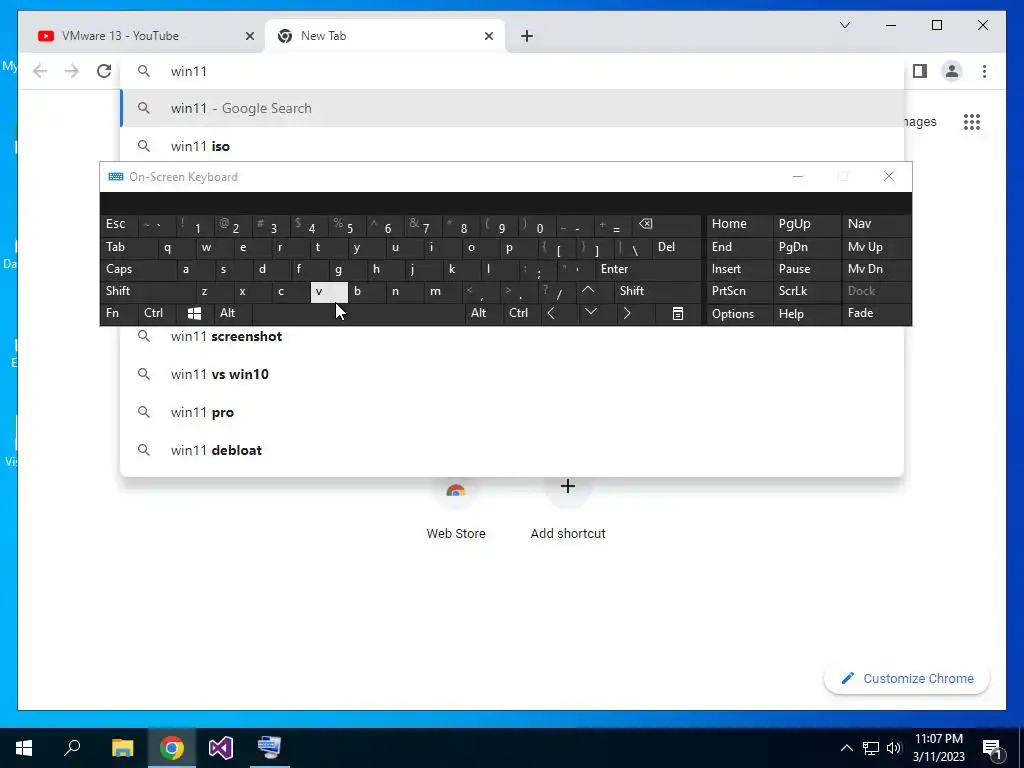Toggle left Shift on the On-Screen Keyboard
Image resolution: width=1024 pixels, height=768 pixels.
coord(148,291)
